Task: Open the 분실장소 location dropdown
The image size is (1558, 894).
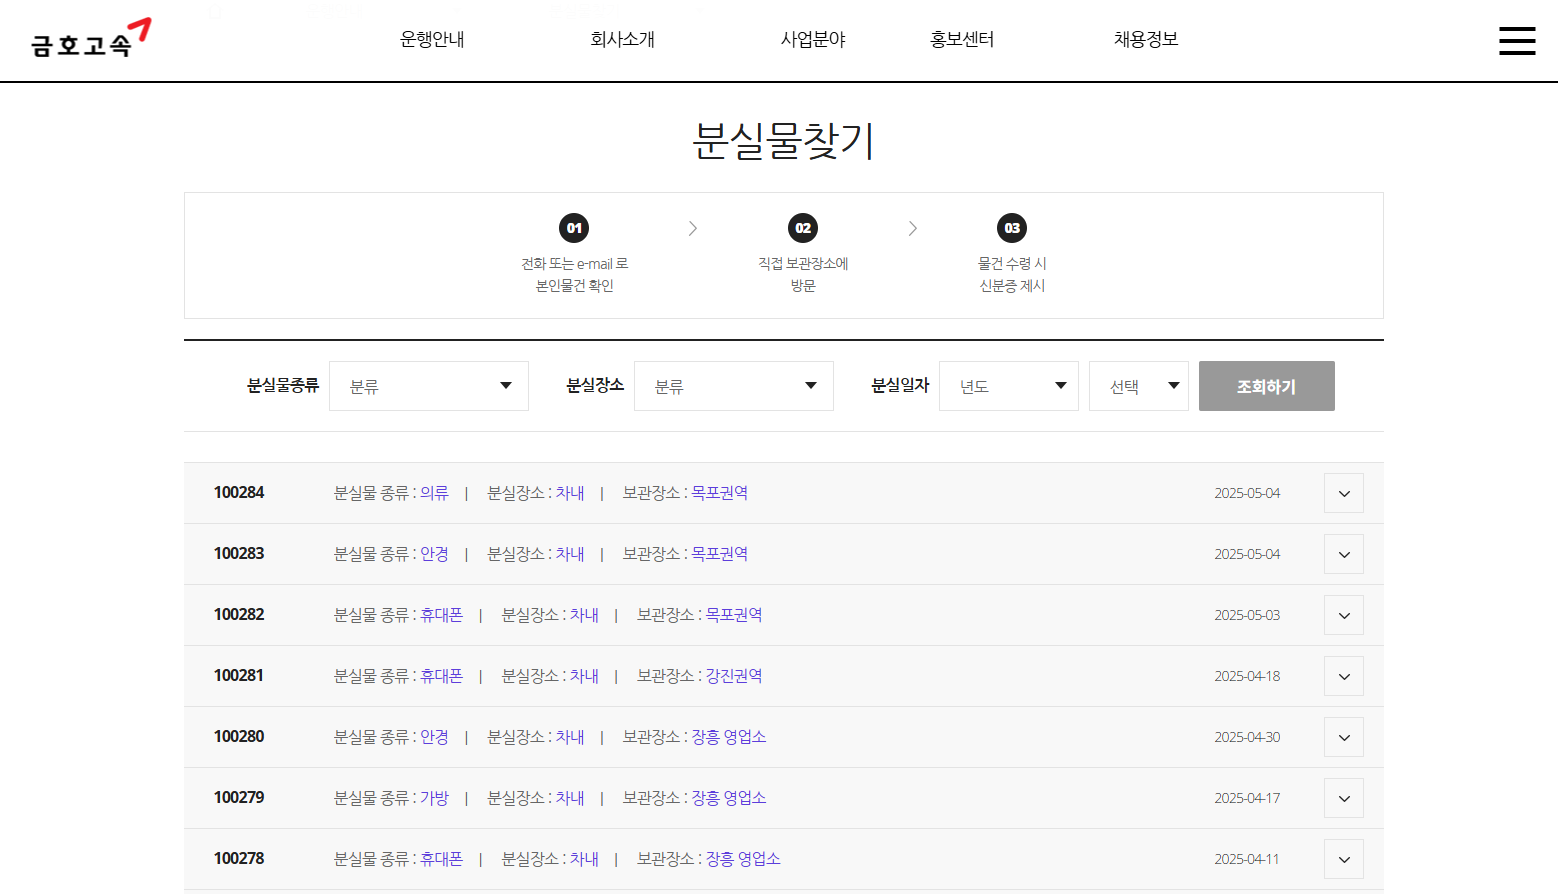Action: click(x=733, y=386)
